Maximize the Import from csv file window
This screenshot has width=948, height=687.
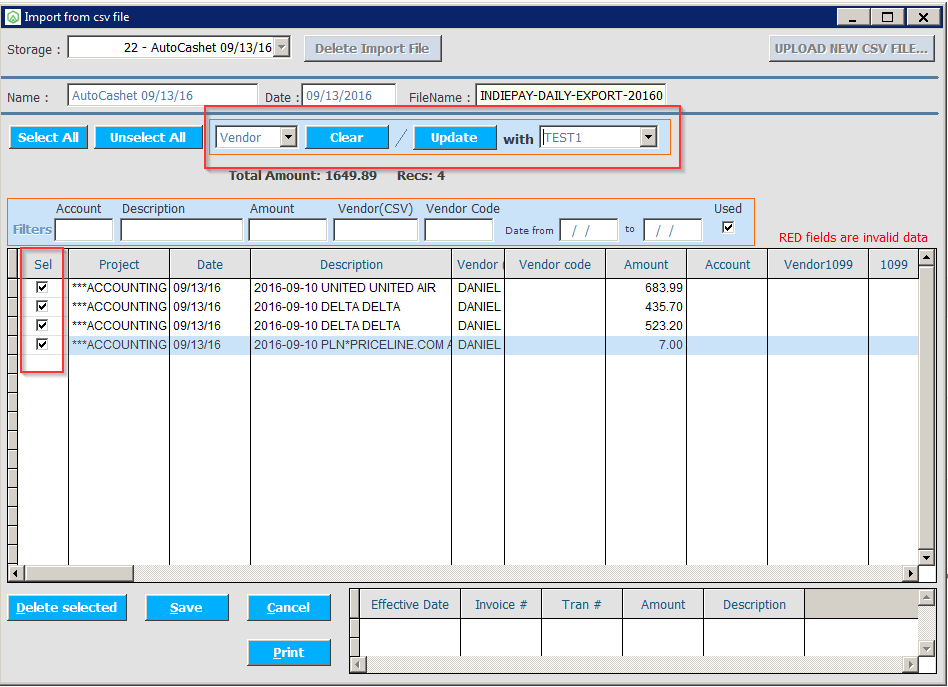tap(887, 17)
